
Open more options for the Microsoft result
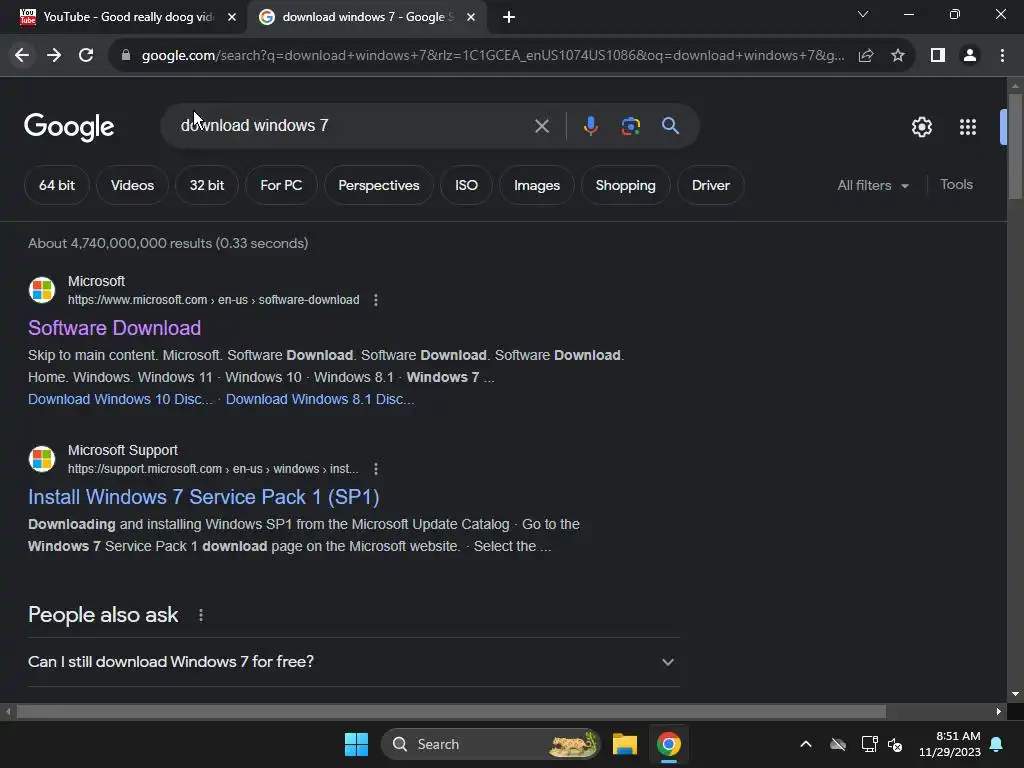376,300
